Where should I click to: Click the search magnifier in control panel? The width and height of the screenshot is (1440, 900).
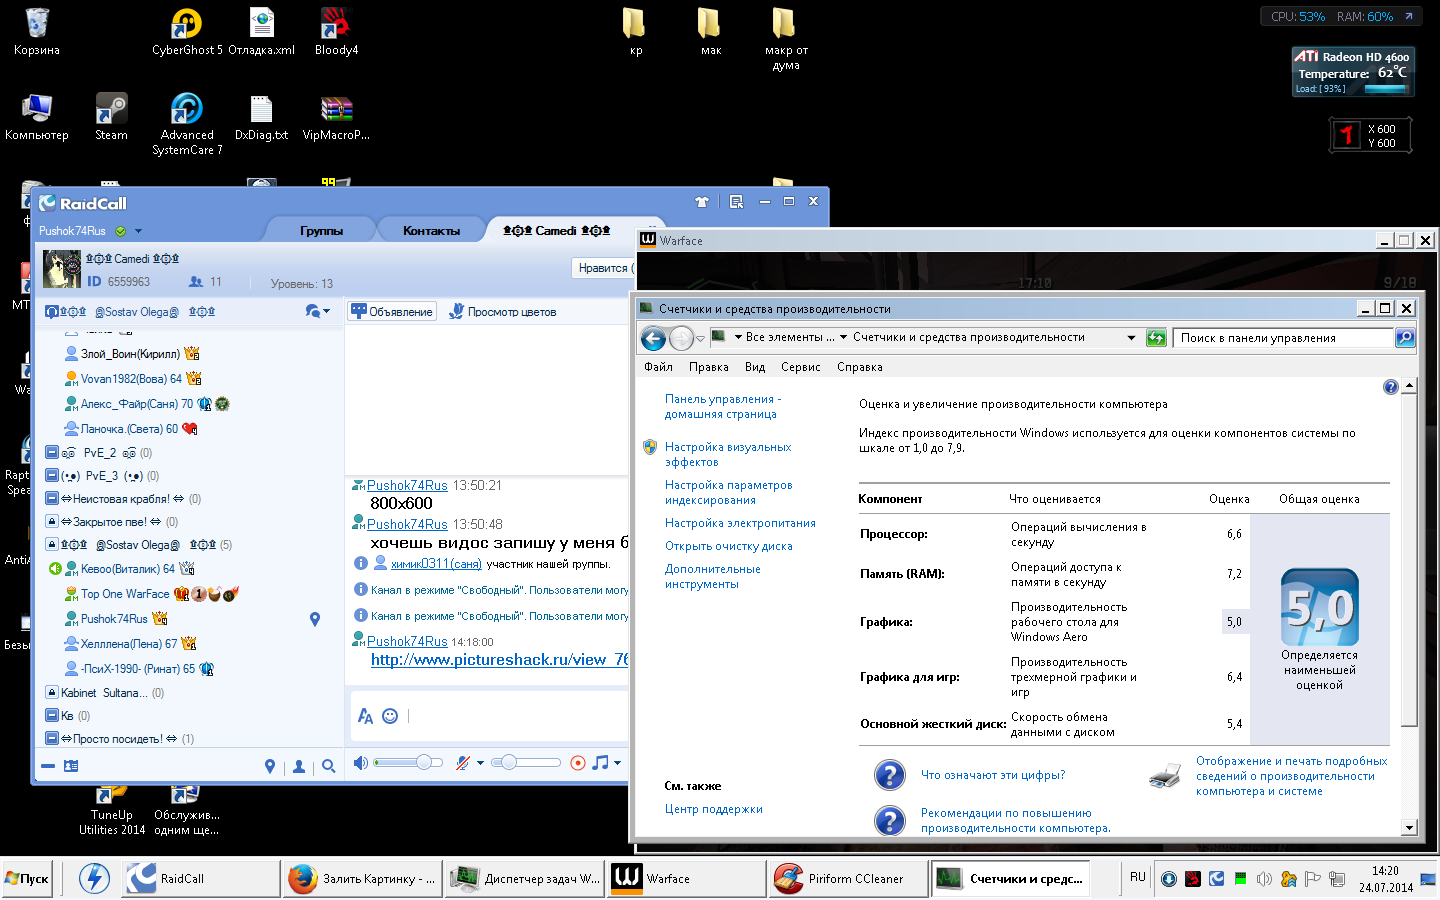coord(1405,338)
